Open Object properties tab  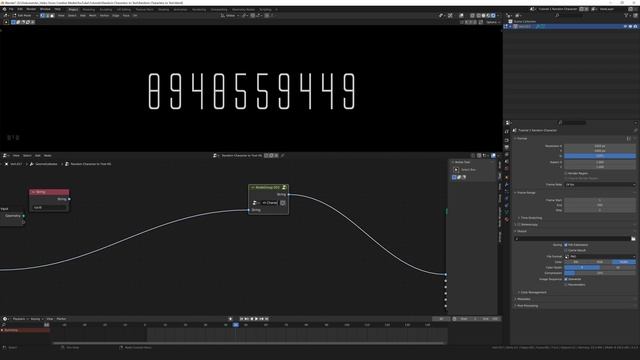coord(507,177)
